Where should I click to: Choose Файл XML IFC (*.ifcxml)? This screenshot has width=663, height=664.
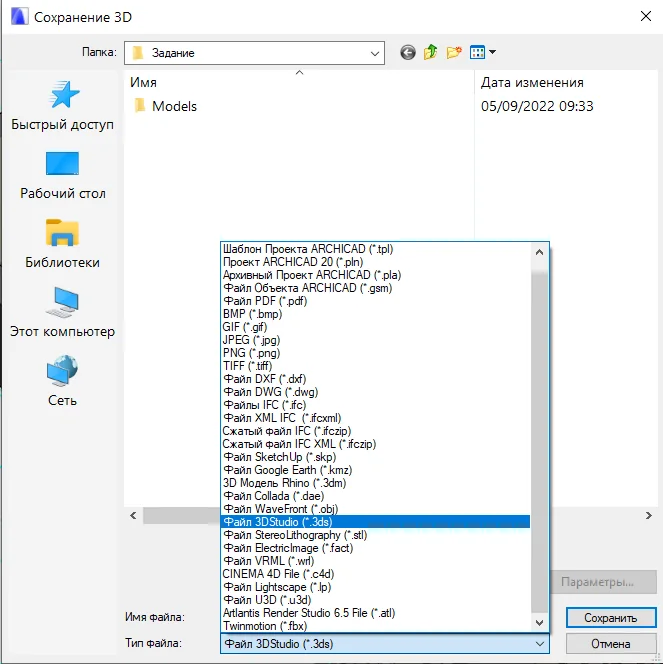375,418
